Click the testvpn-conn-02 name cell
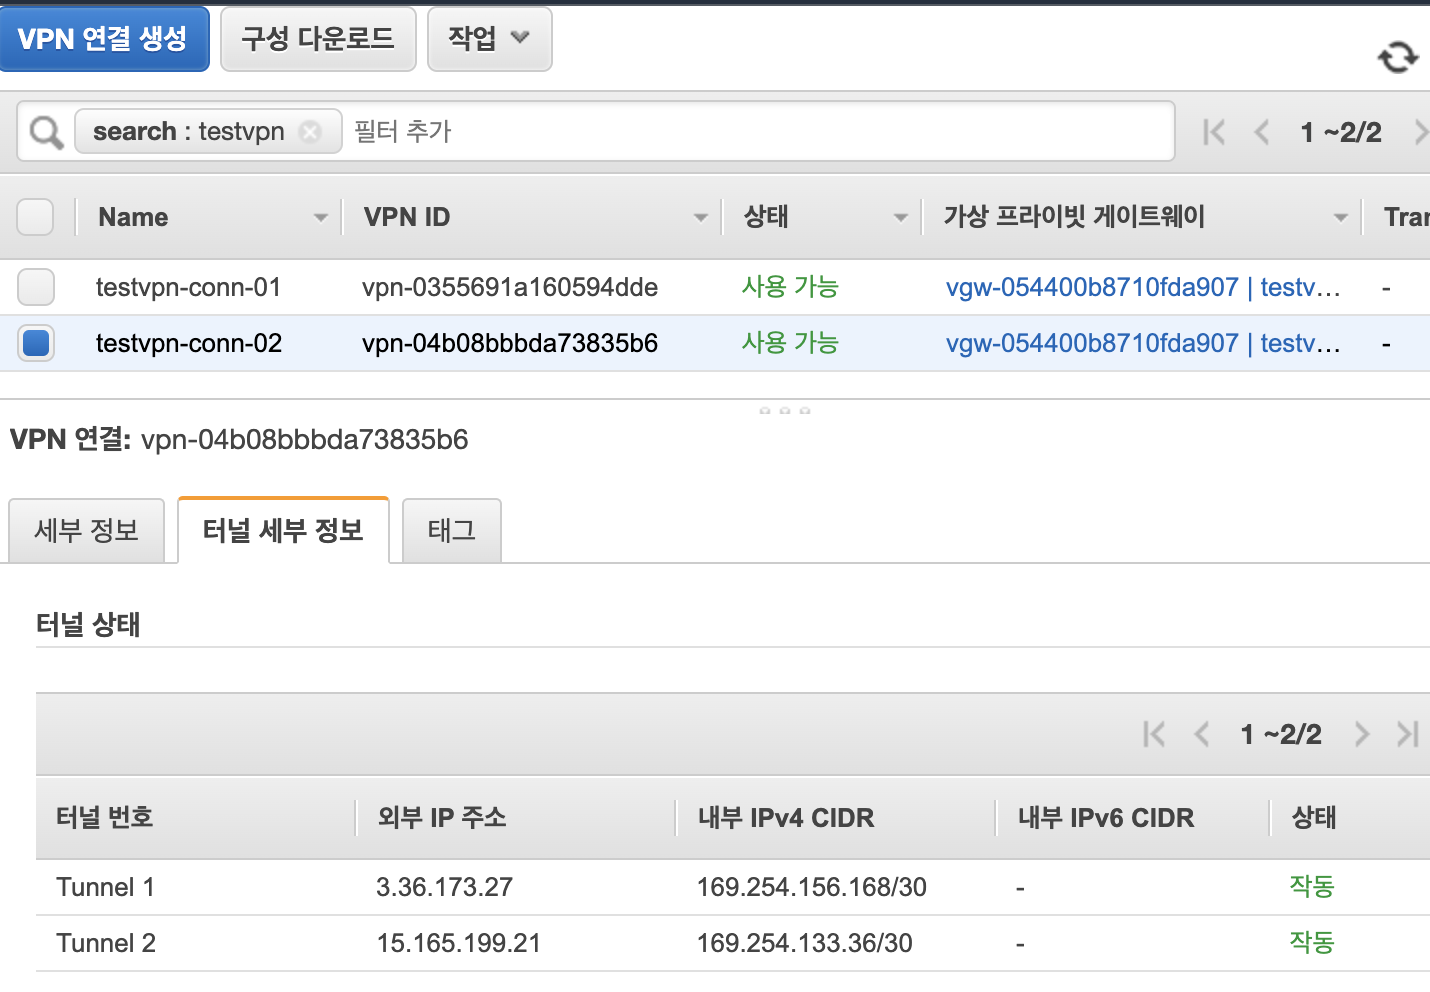The width and height of the screenshot is (1430, 992). click(x=189, y=343)
